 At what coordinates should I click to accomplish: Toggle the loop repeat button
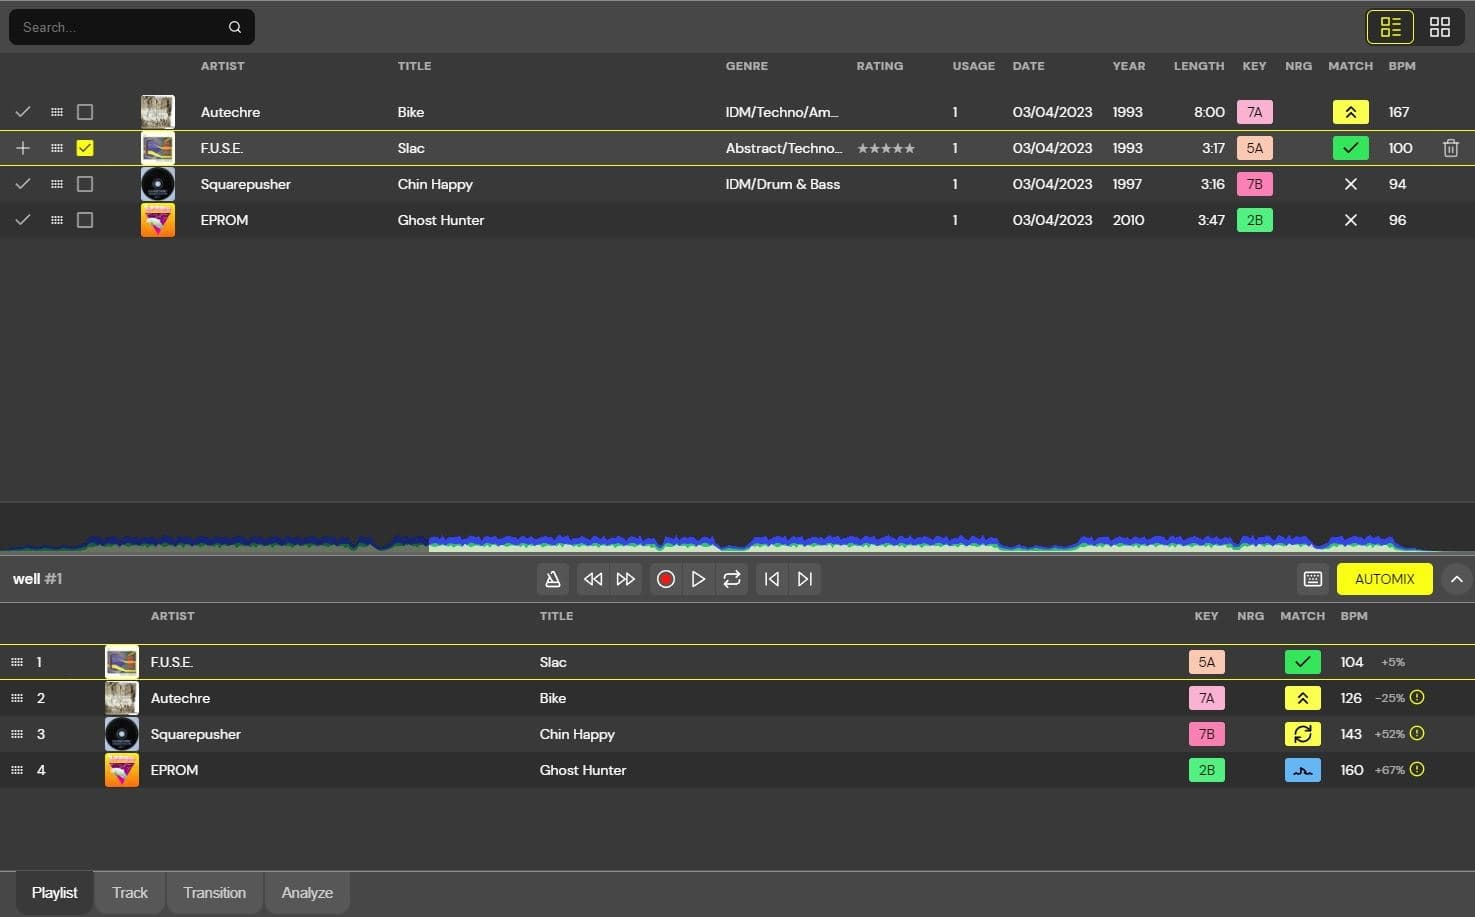[732, 579]
